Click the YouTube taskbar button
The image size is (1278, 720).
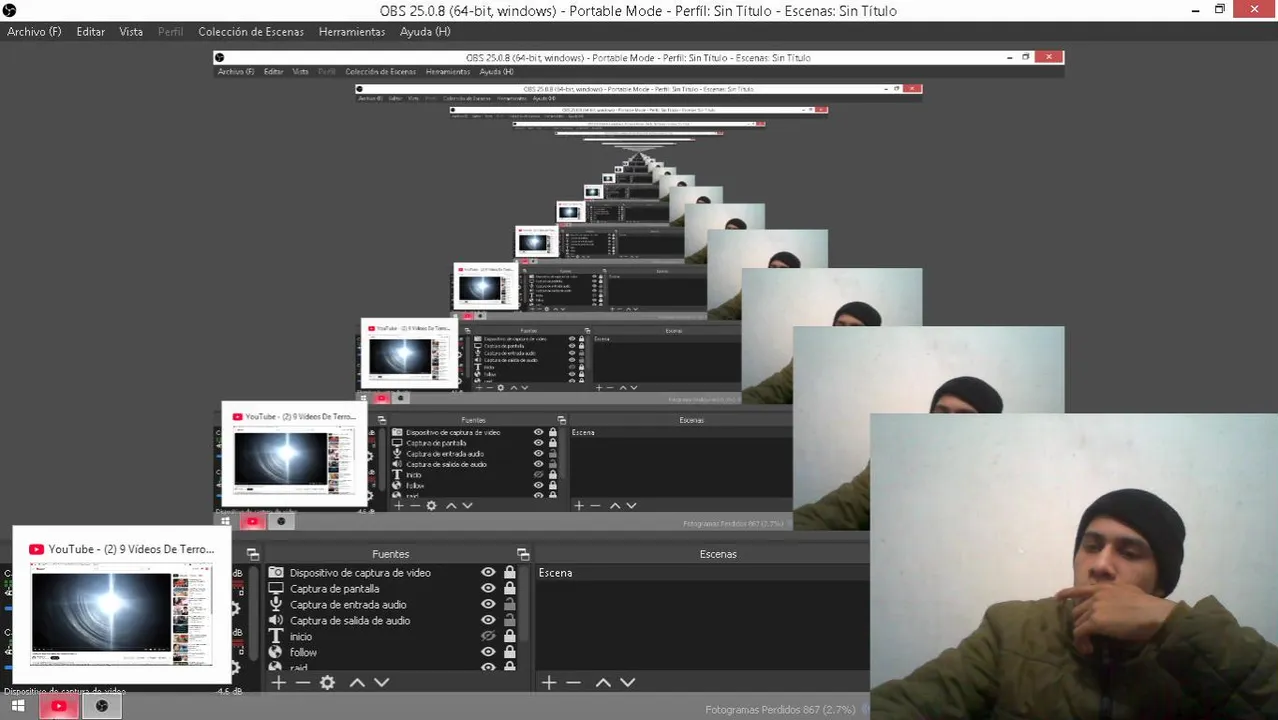coord(59,706)
